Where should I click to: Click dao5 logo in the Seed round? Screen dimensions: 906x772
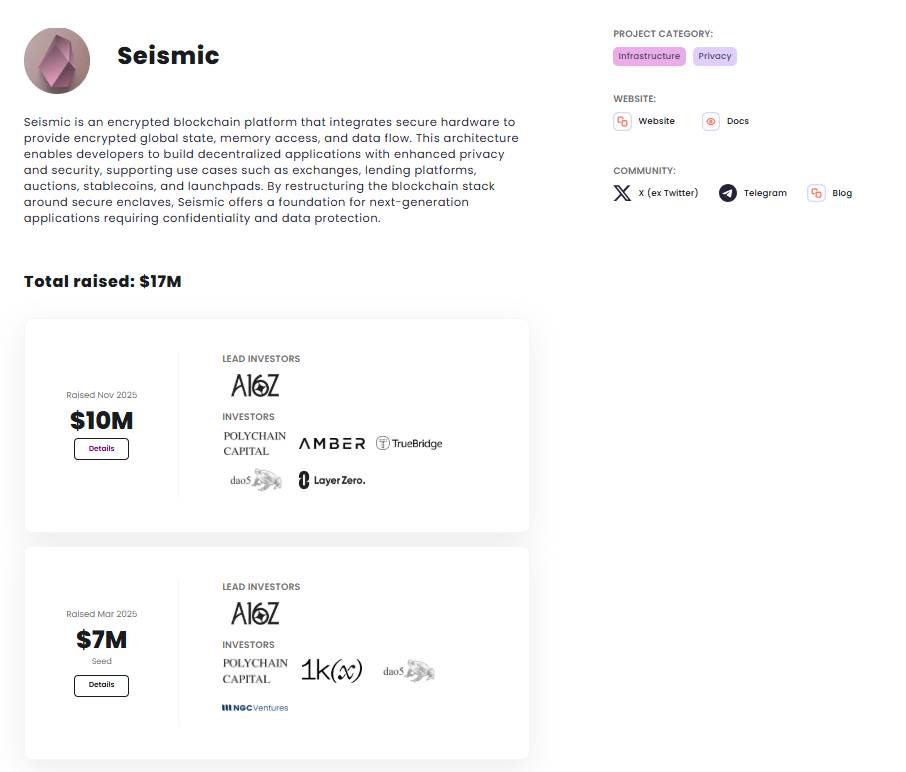click(408, 671)
